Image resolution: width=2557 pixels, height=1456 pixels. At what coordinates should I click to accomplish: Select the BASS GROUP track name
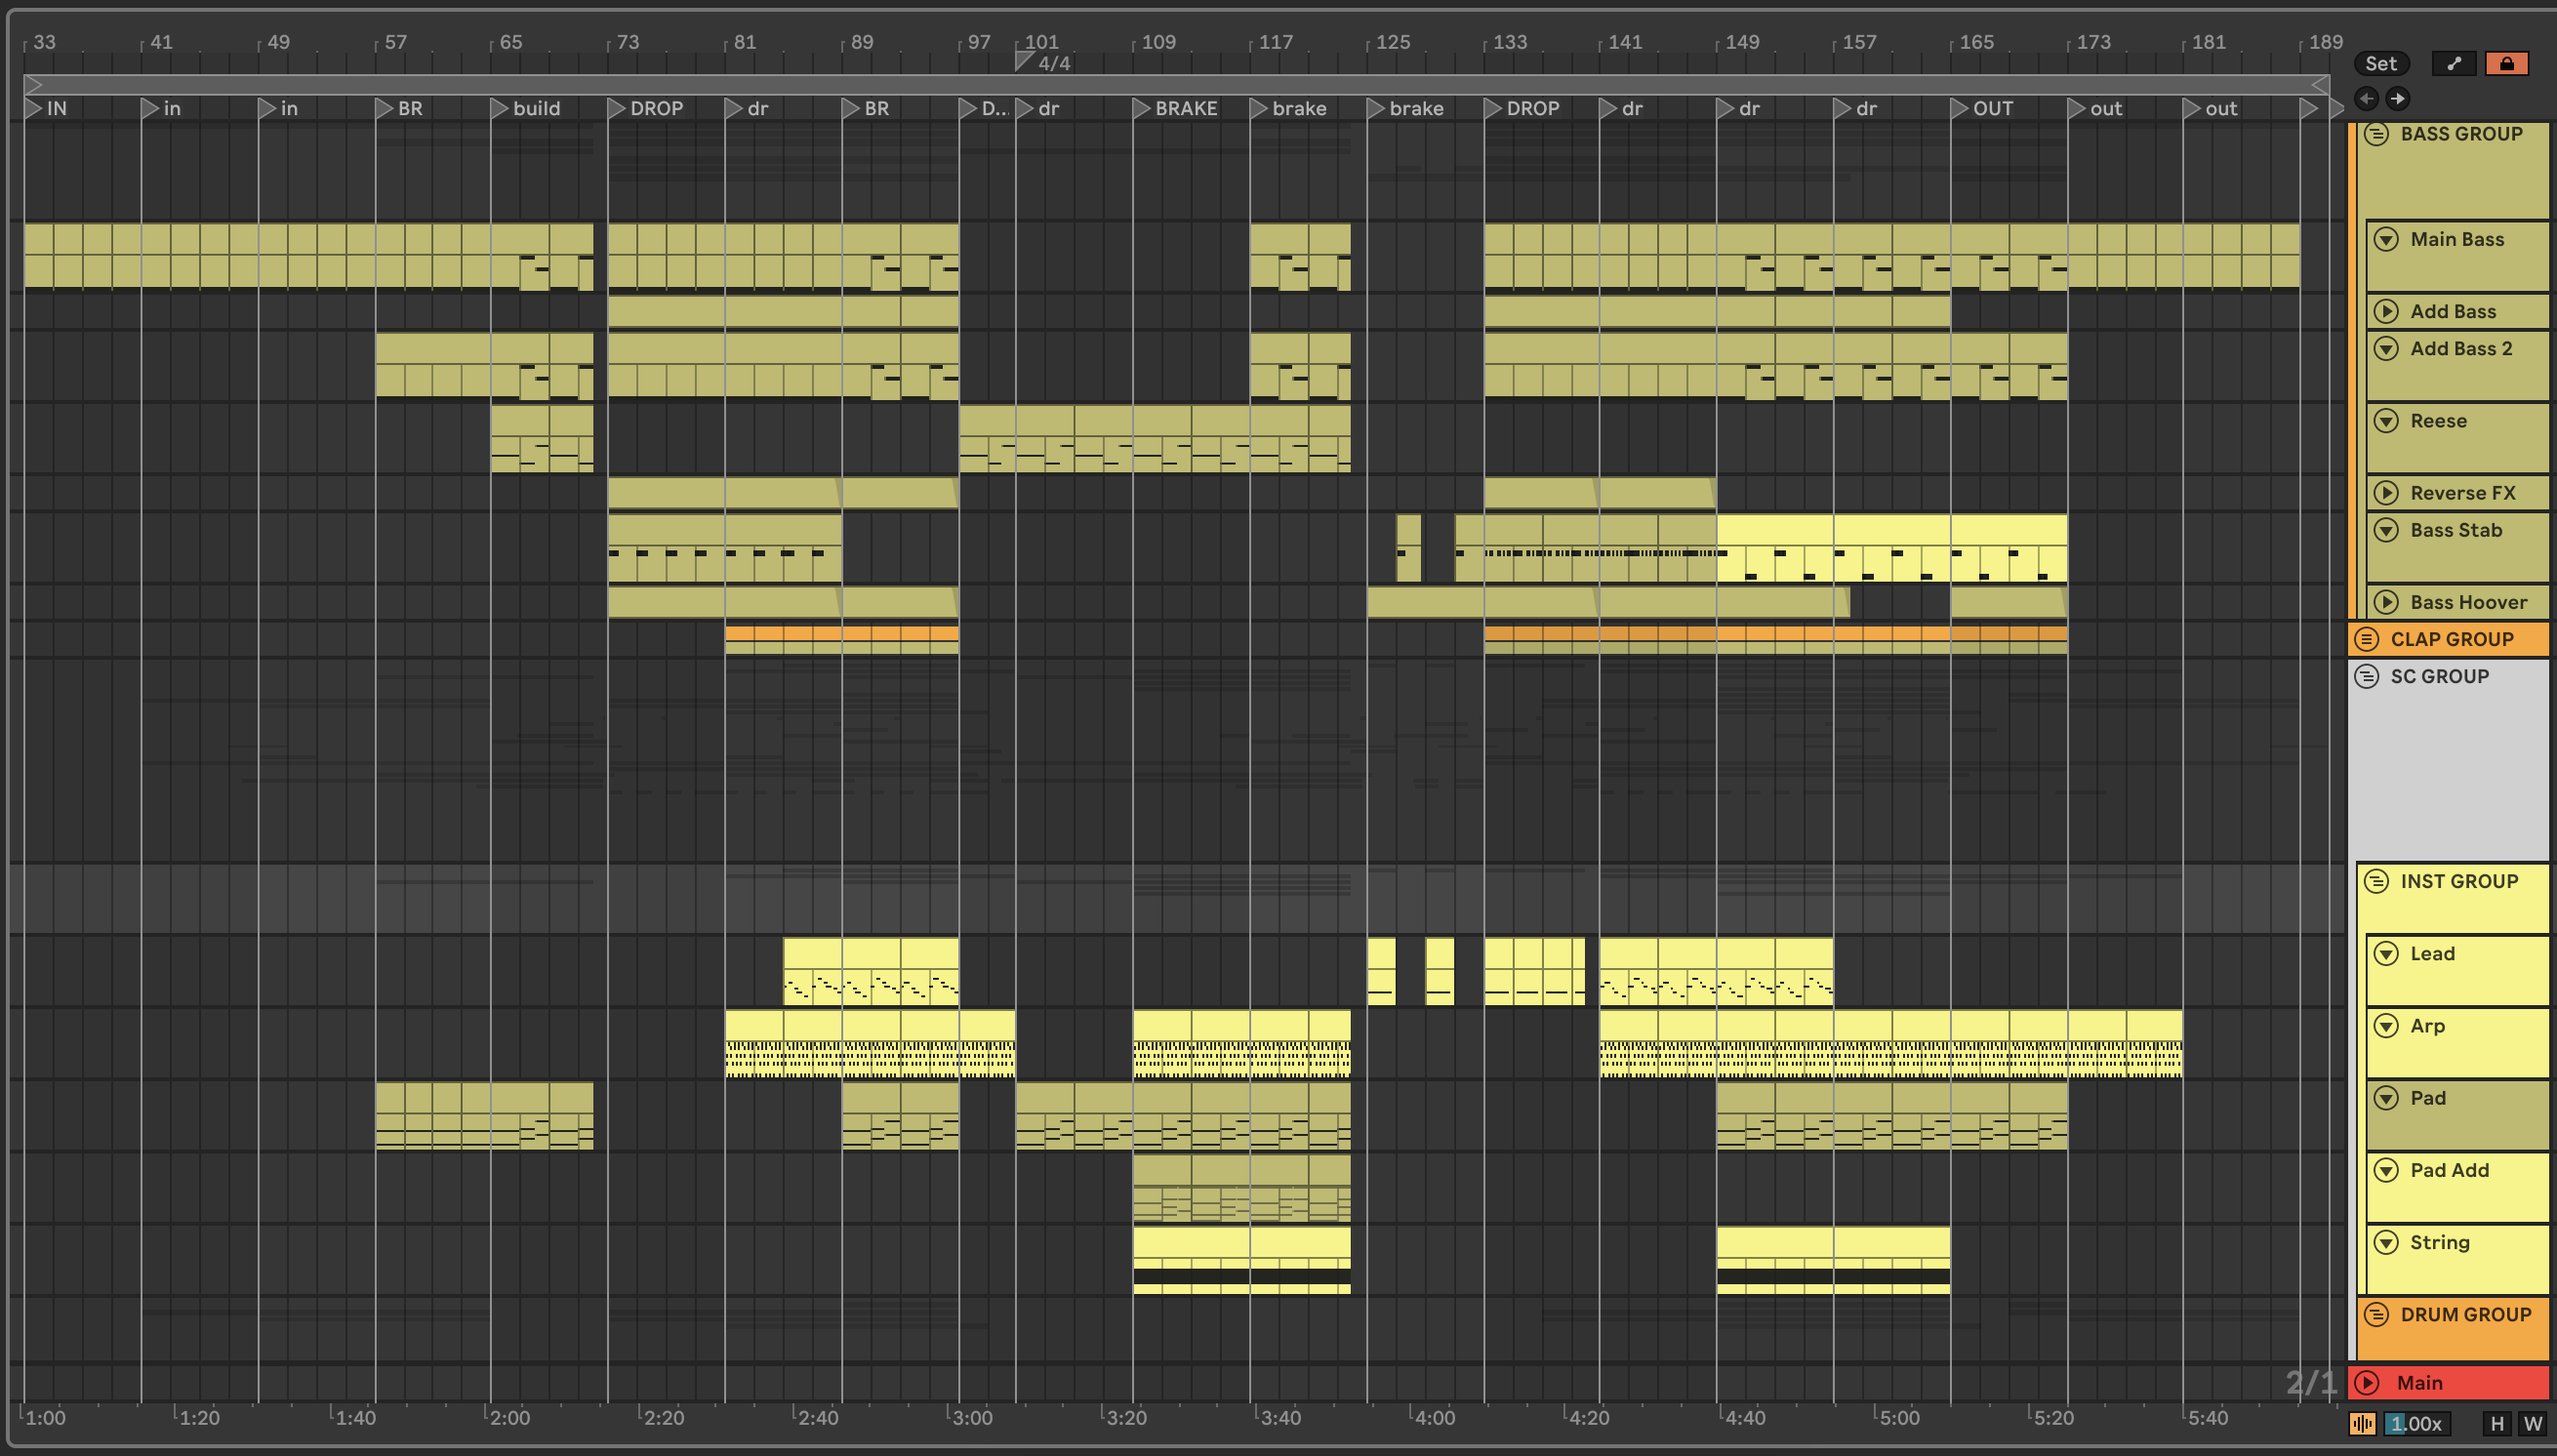[2461, 134]
